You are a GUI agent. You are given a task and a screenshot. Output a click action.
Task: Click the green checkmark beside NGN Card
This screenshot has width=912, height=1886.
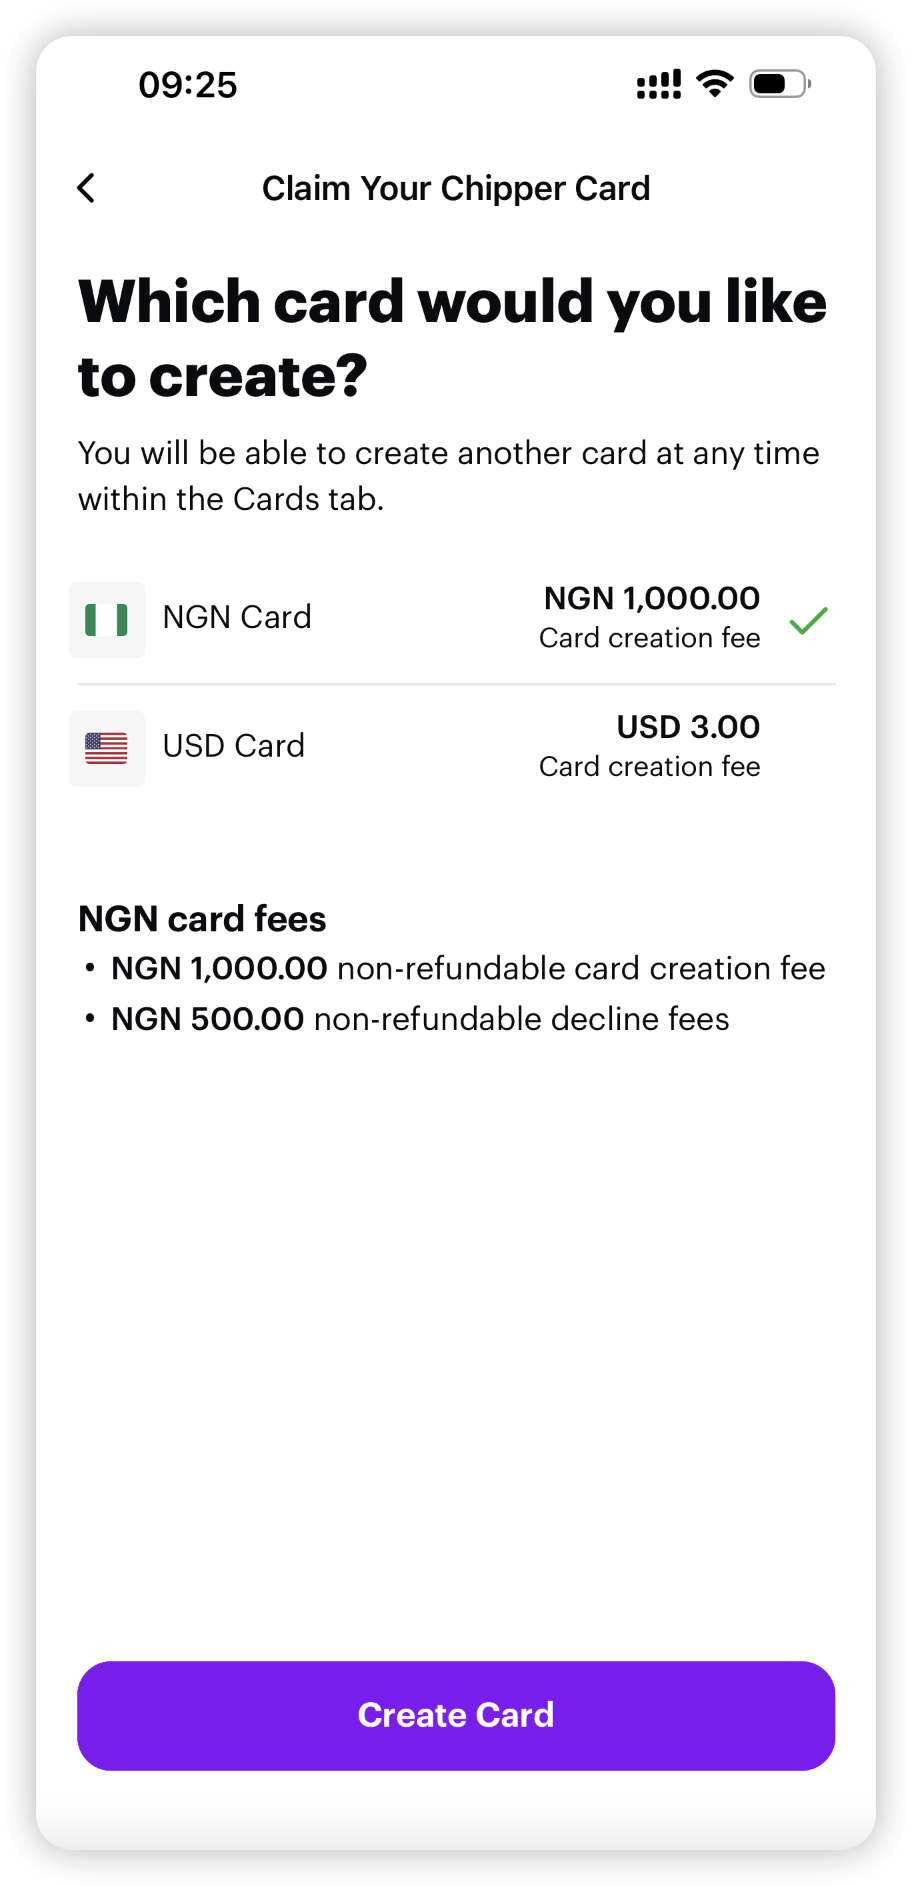[808, 621]
